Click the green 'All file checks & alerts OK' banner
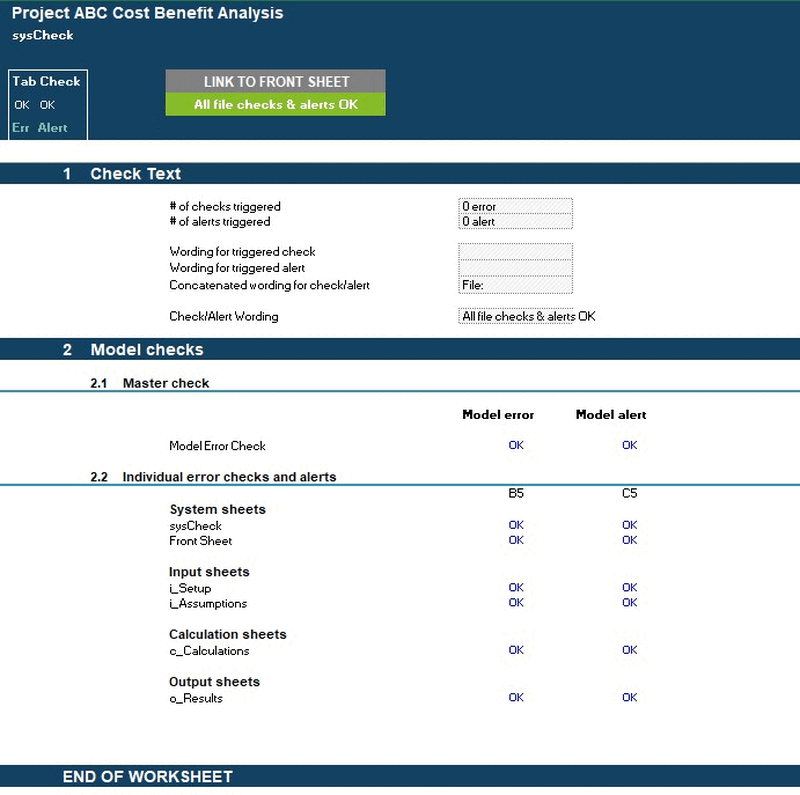The image size is (800, 795). [x=275, y=104]
